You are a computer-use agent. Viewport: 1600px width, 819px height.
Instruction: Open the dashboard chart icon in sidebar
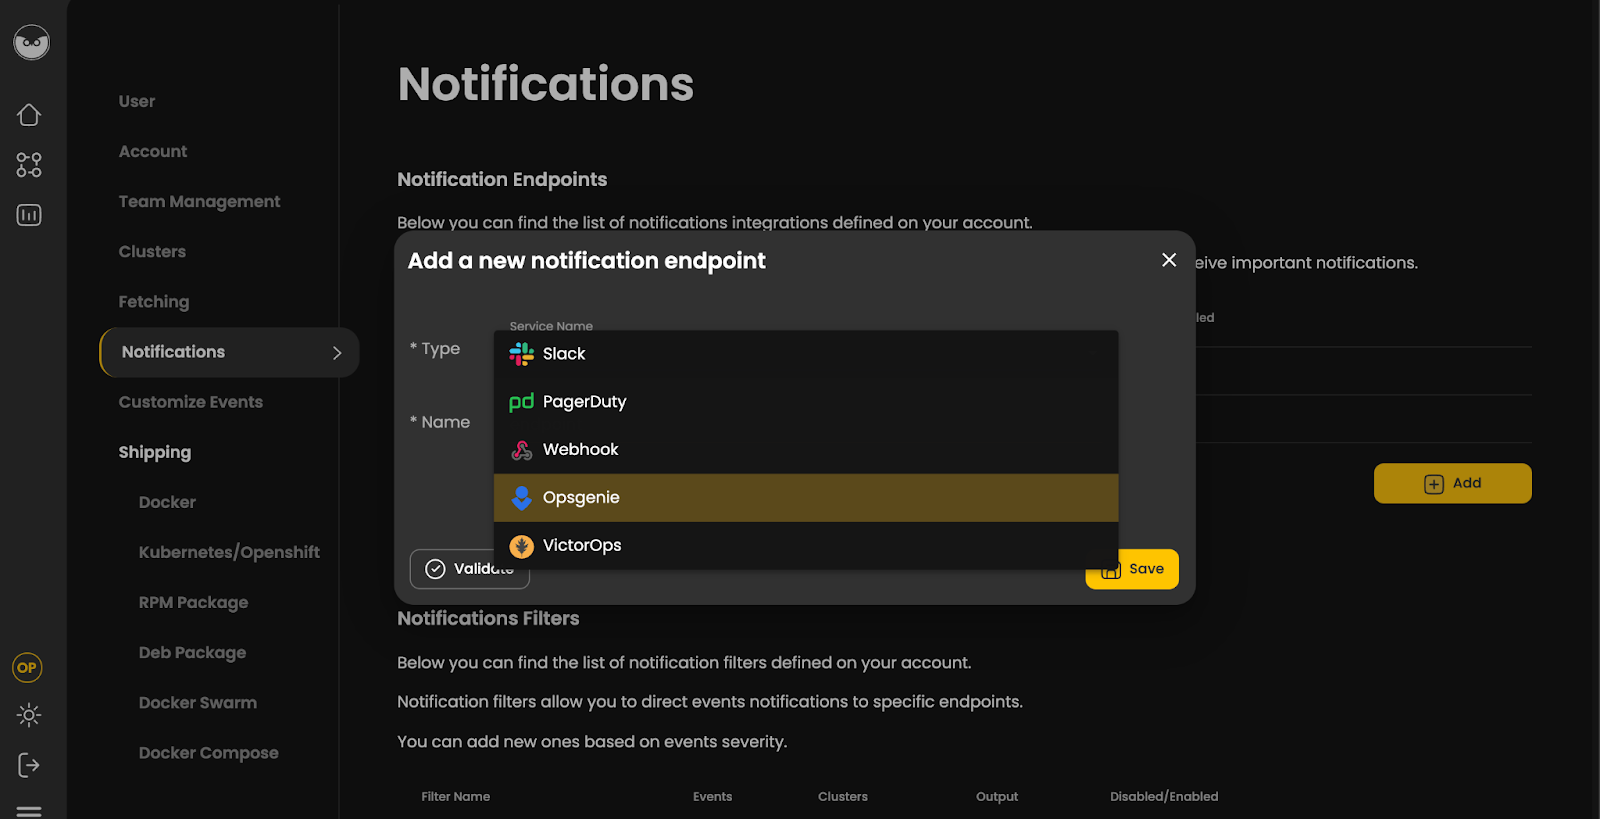(29, 215)
